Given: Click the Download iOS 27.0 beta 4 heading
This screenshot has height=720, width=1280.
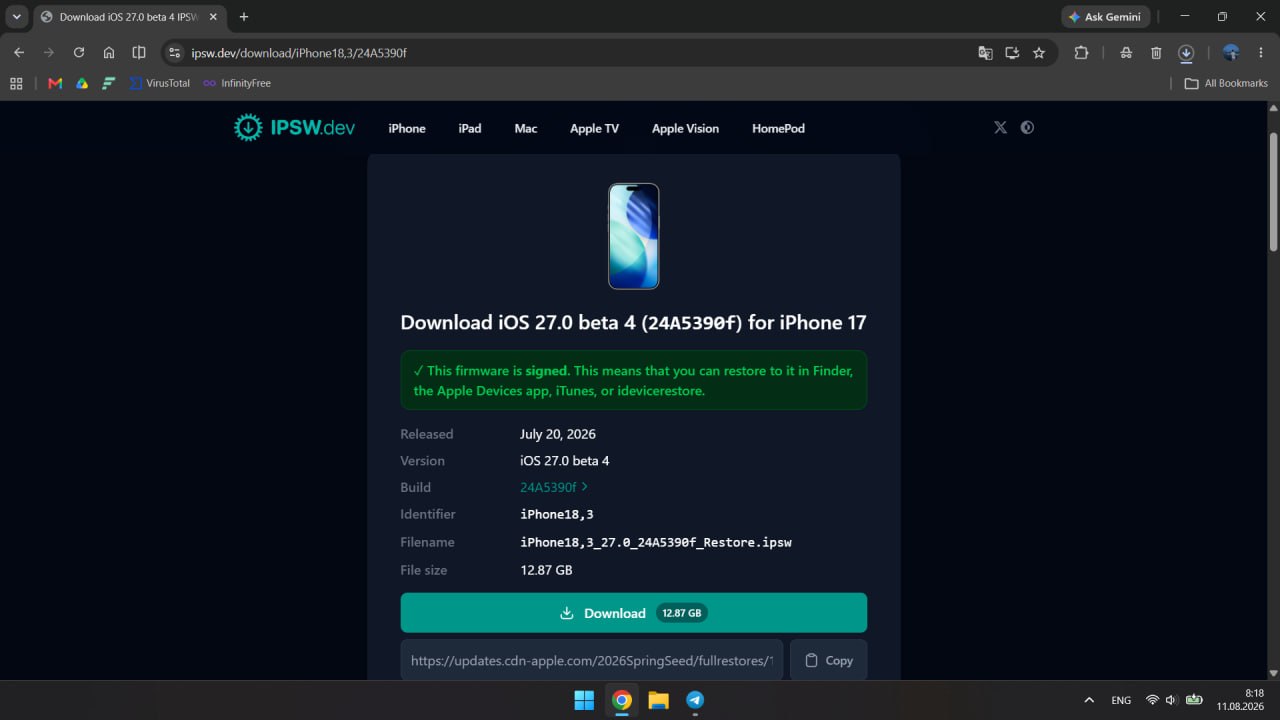Looking at the screenshot, I should pyautogui.click(x=634, y=322).
